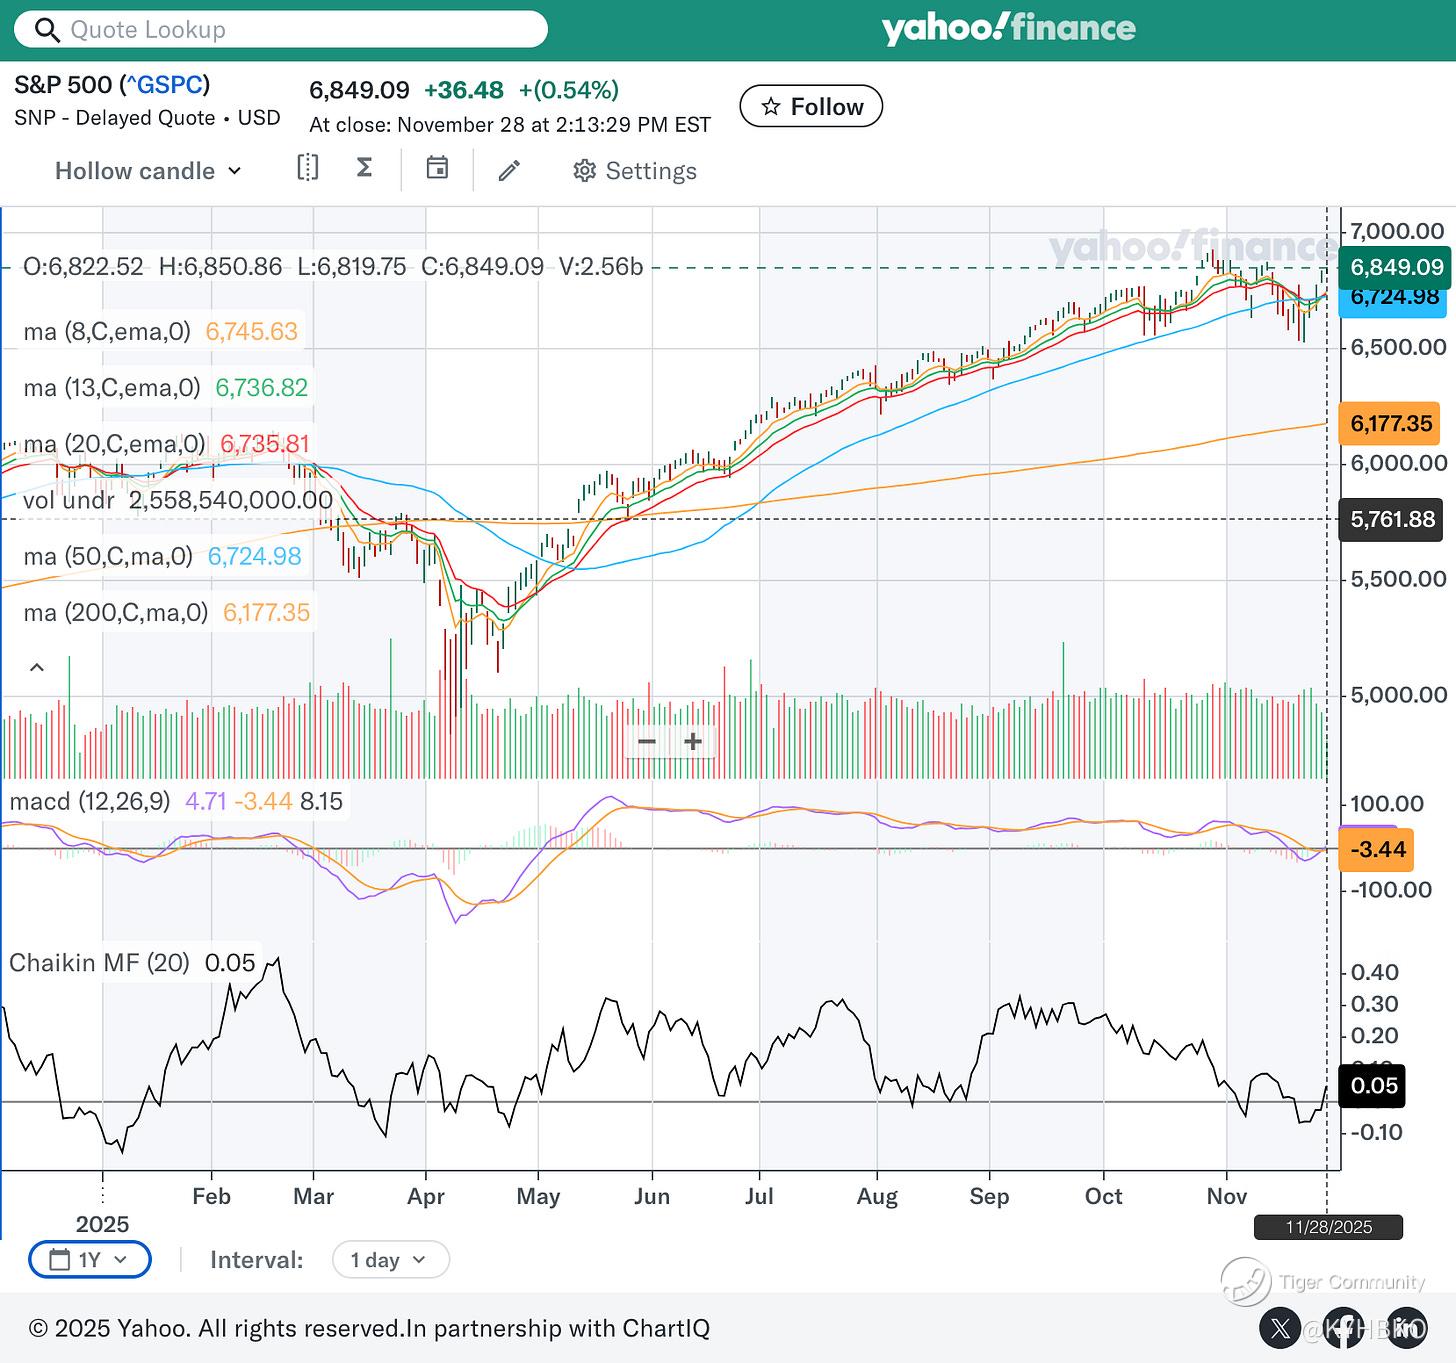Share via the Facebook icon
The image size is (1456, 1363).
tap(1344, 1328)
